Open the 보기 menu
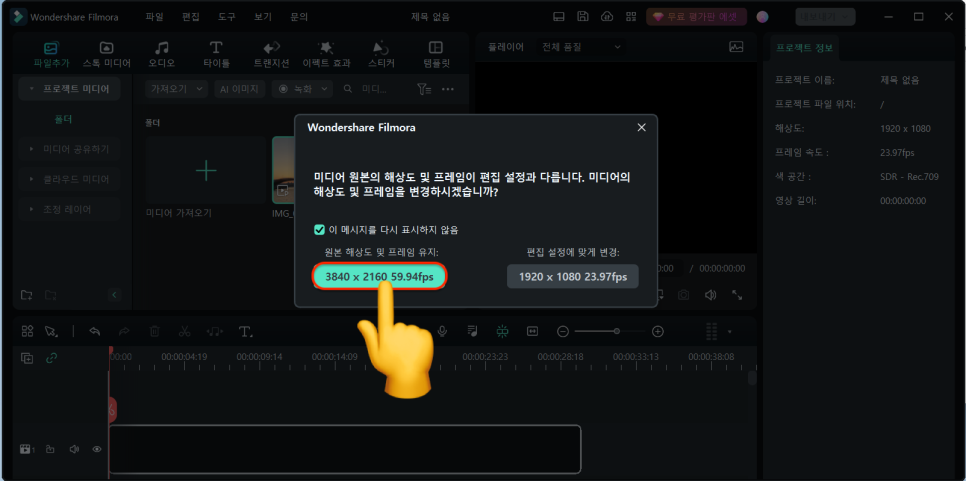 (x=263, y=17)
